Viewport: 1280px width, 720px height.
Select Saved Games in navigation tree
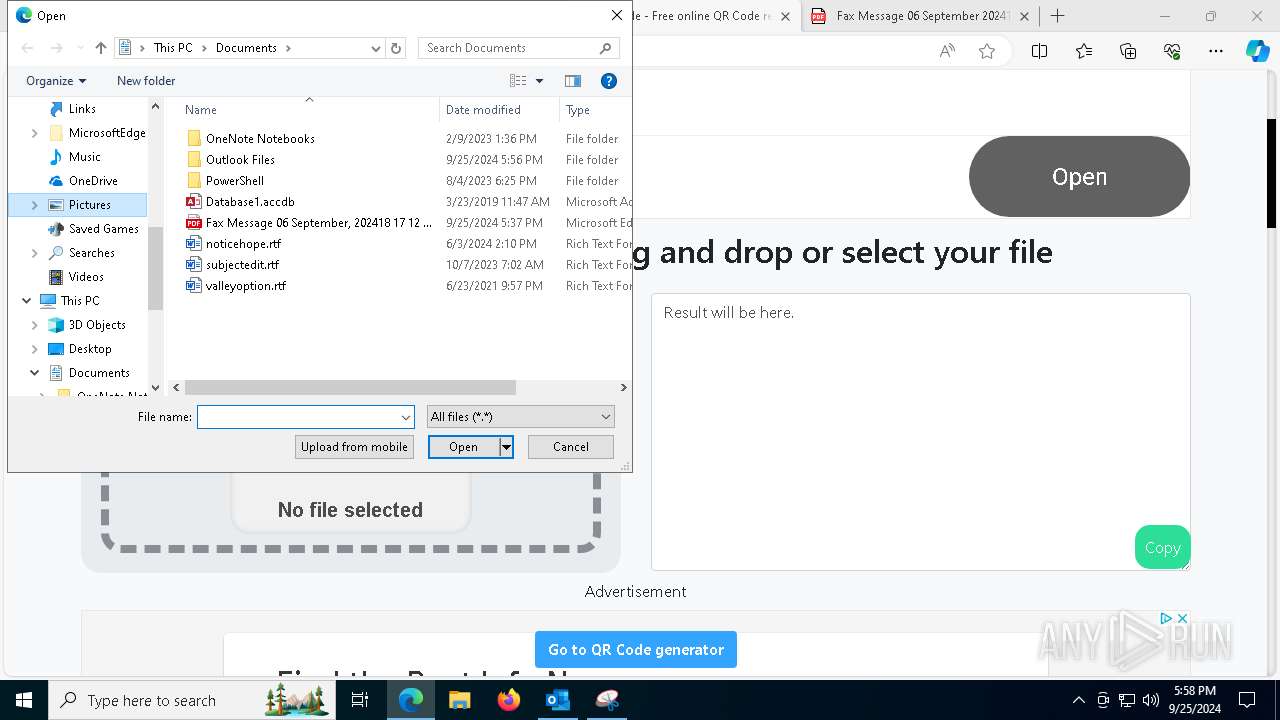point(103,229)
